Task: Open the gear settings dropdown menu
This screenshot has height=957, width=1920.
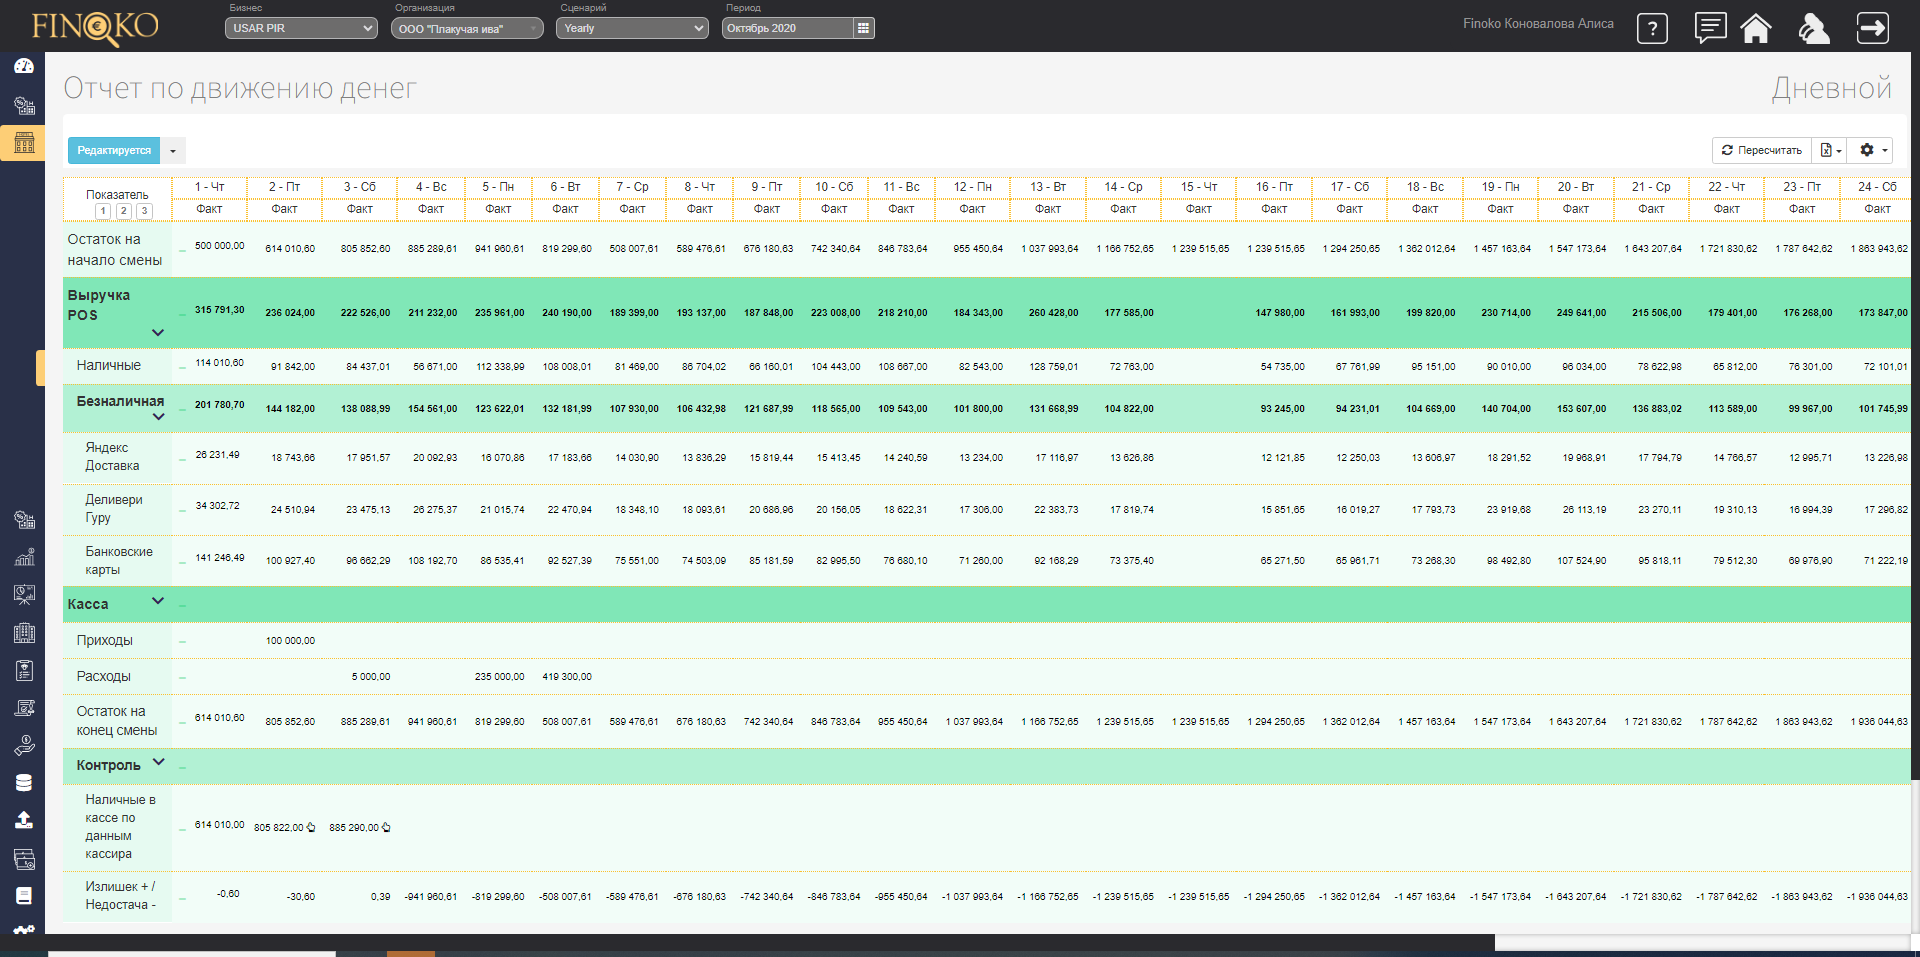Action: coord(1872,150)
